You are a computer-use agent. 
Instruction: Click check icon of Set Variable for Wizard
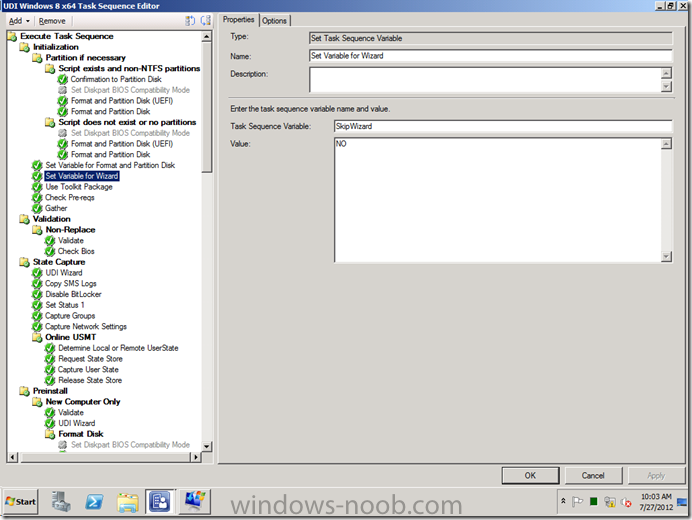click(x=37, y=176)
